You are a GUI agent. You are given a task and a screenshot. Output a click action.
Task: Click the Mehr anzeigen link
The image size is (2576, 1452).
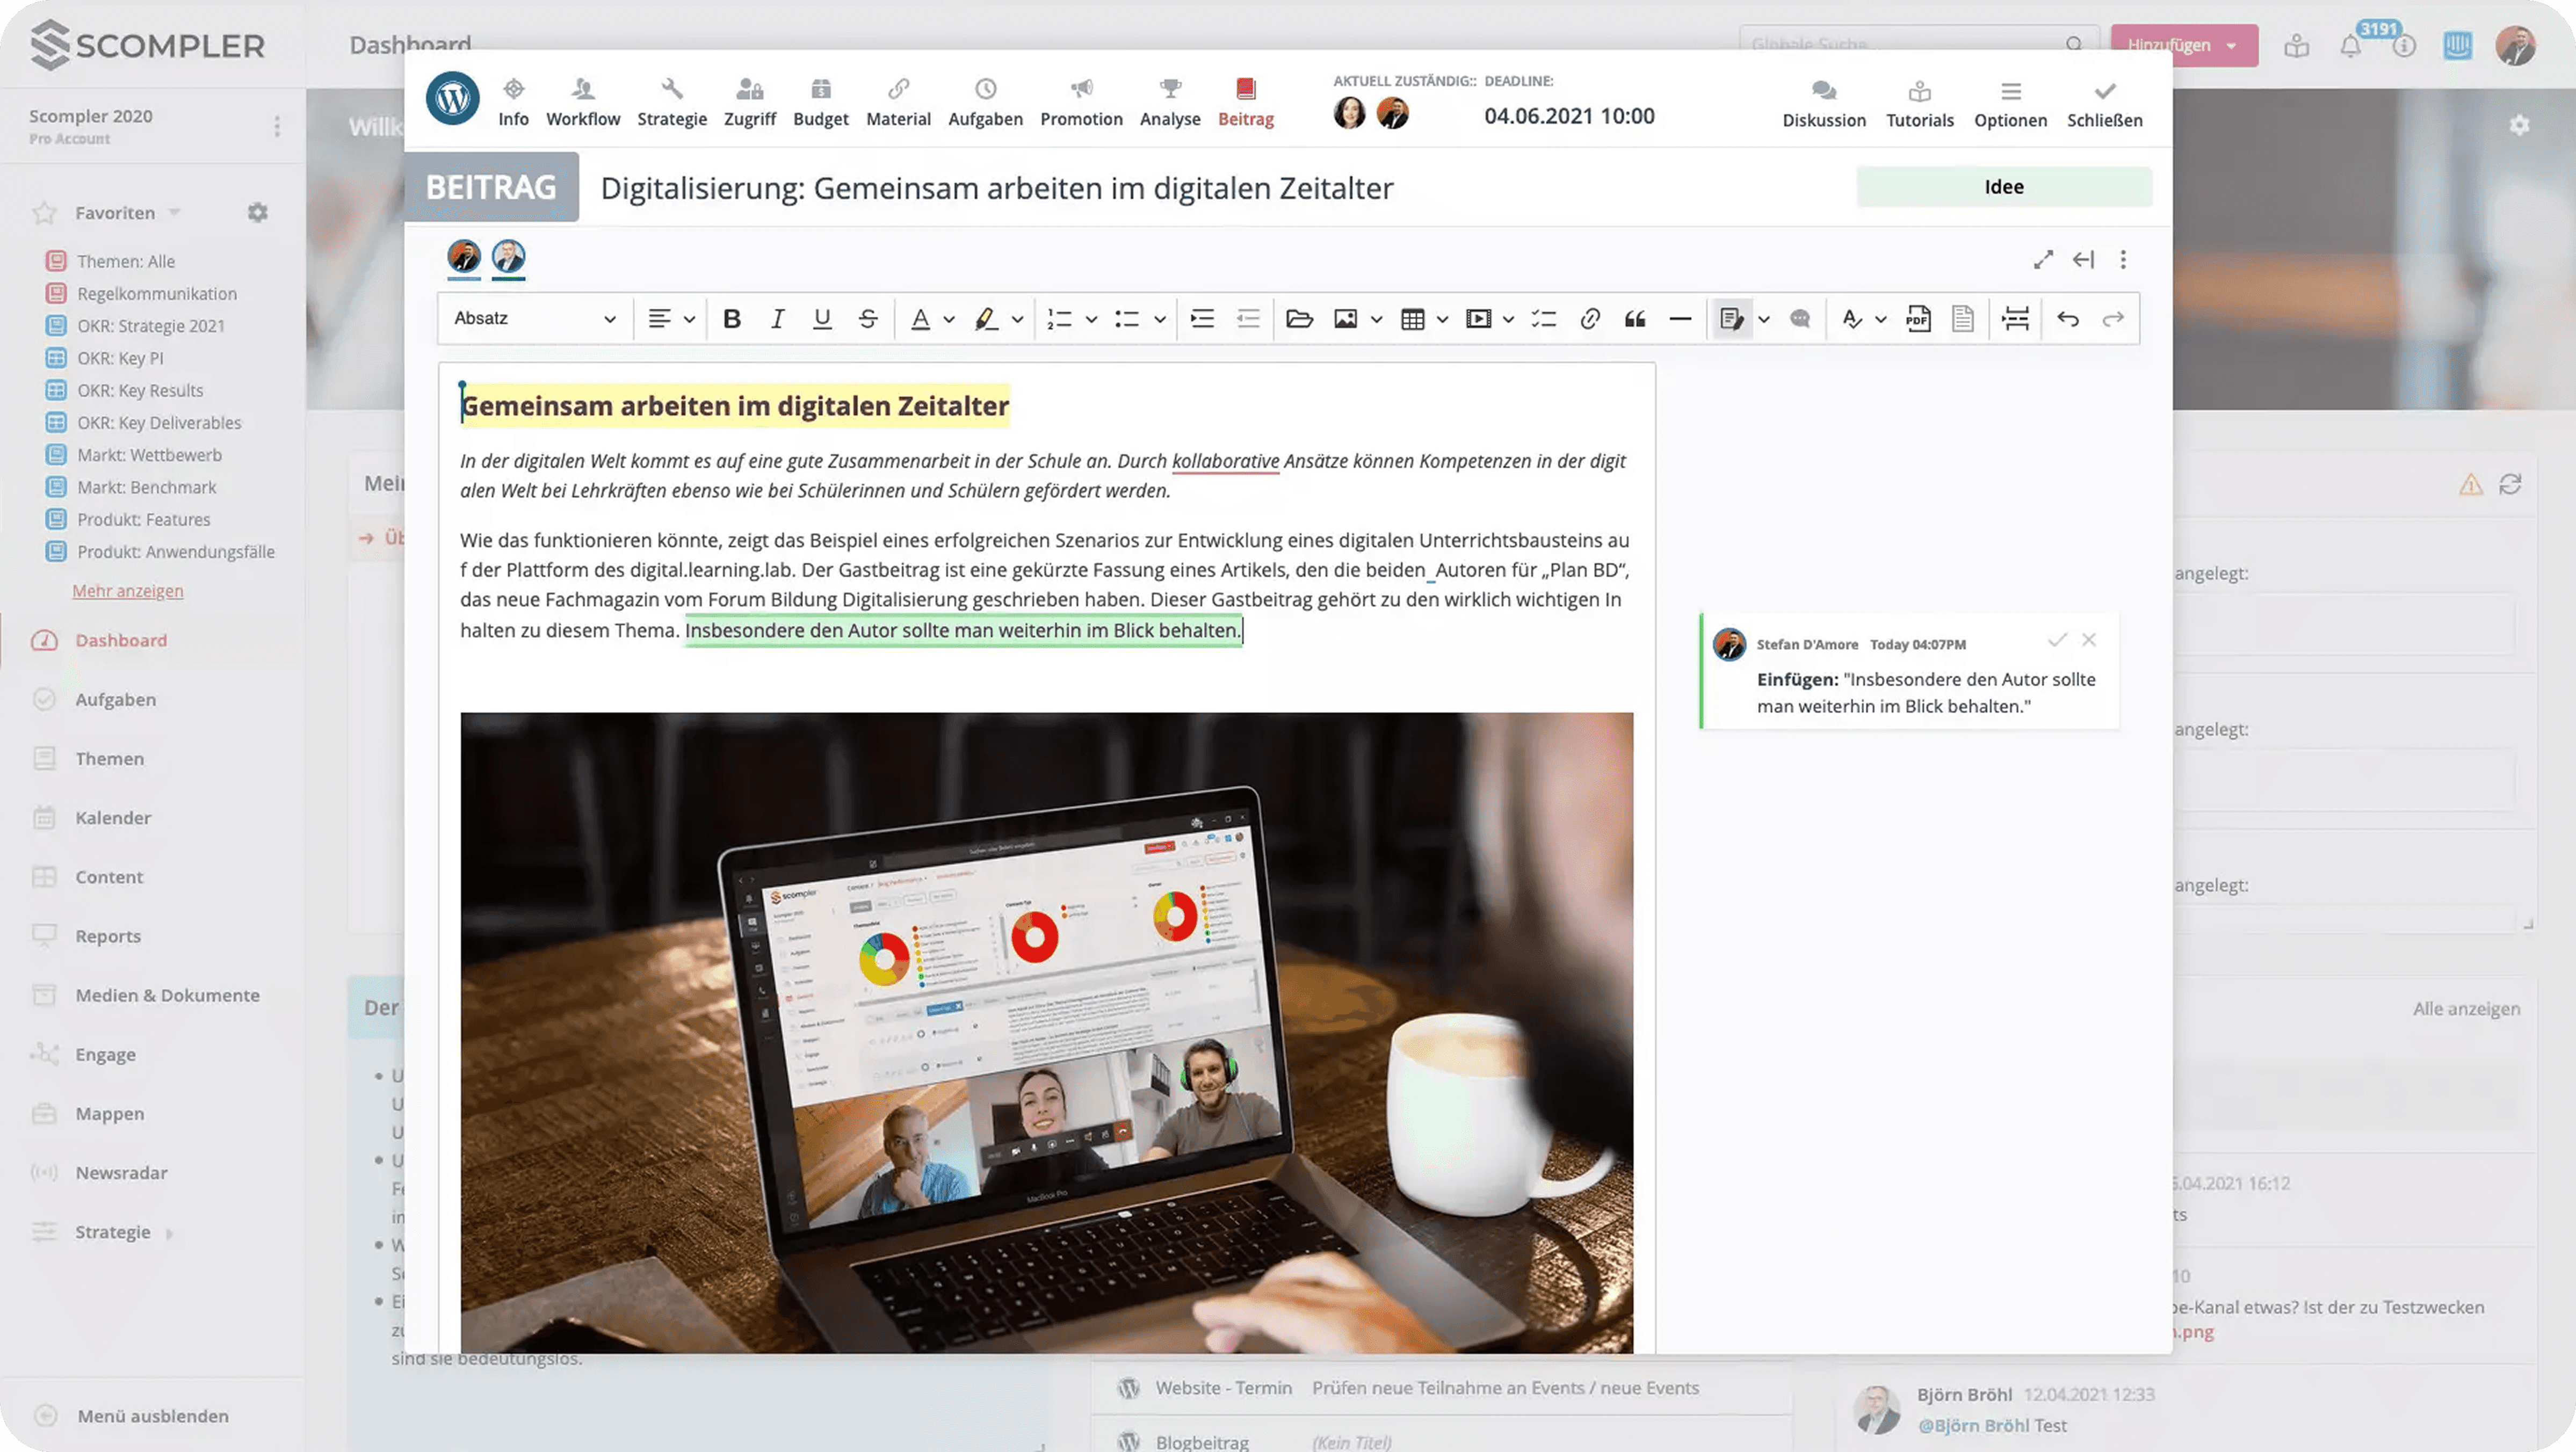click(x=127, y=590)
